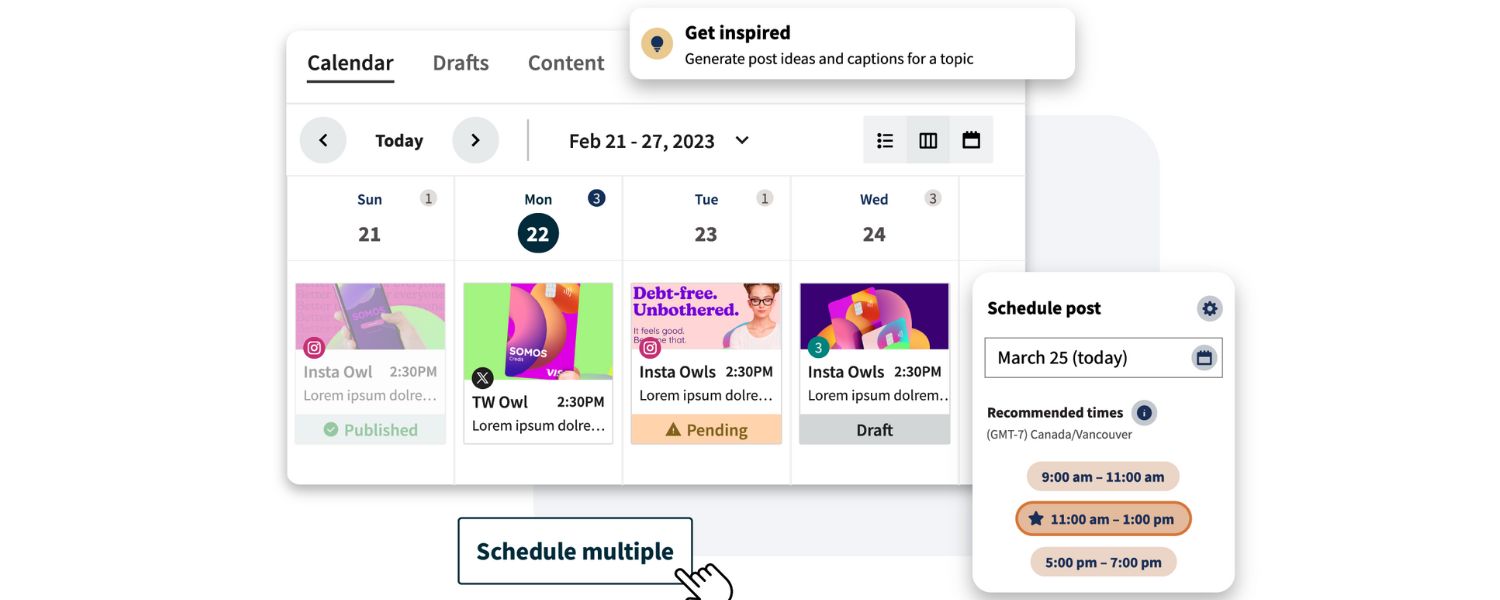Viewport: 1500px width, 600px height.
Task: Deselect the starred 11:00 am – 1:00 pm slot
Action: click(x=1103, y=518)
